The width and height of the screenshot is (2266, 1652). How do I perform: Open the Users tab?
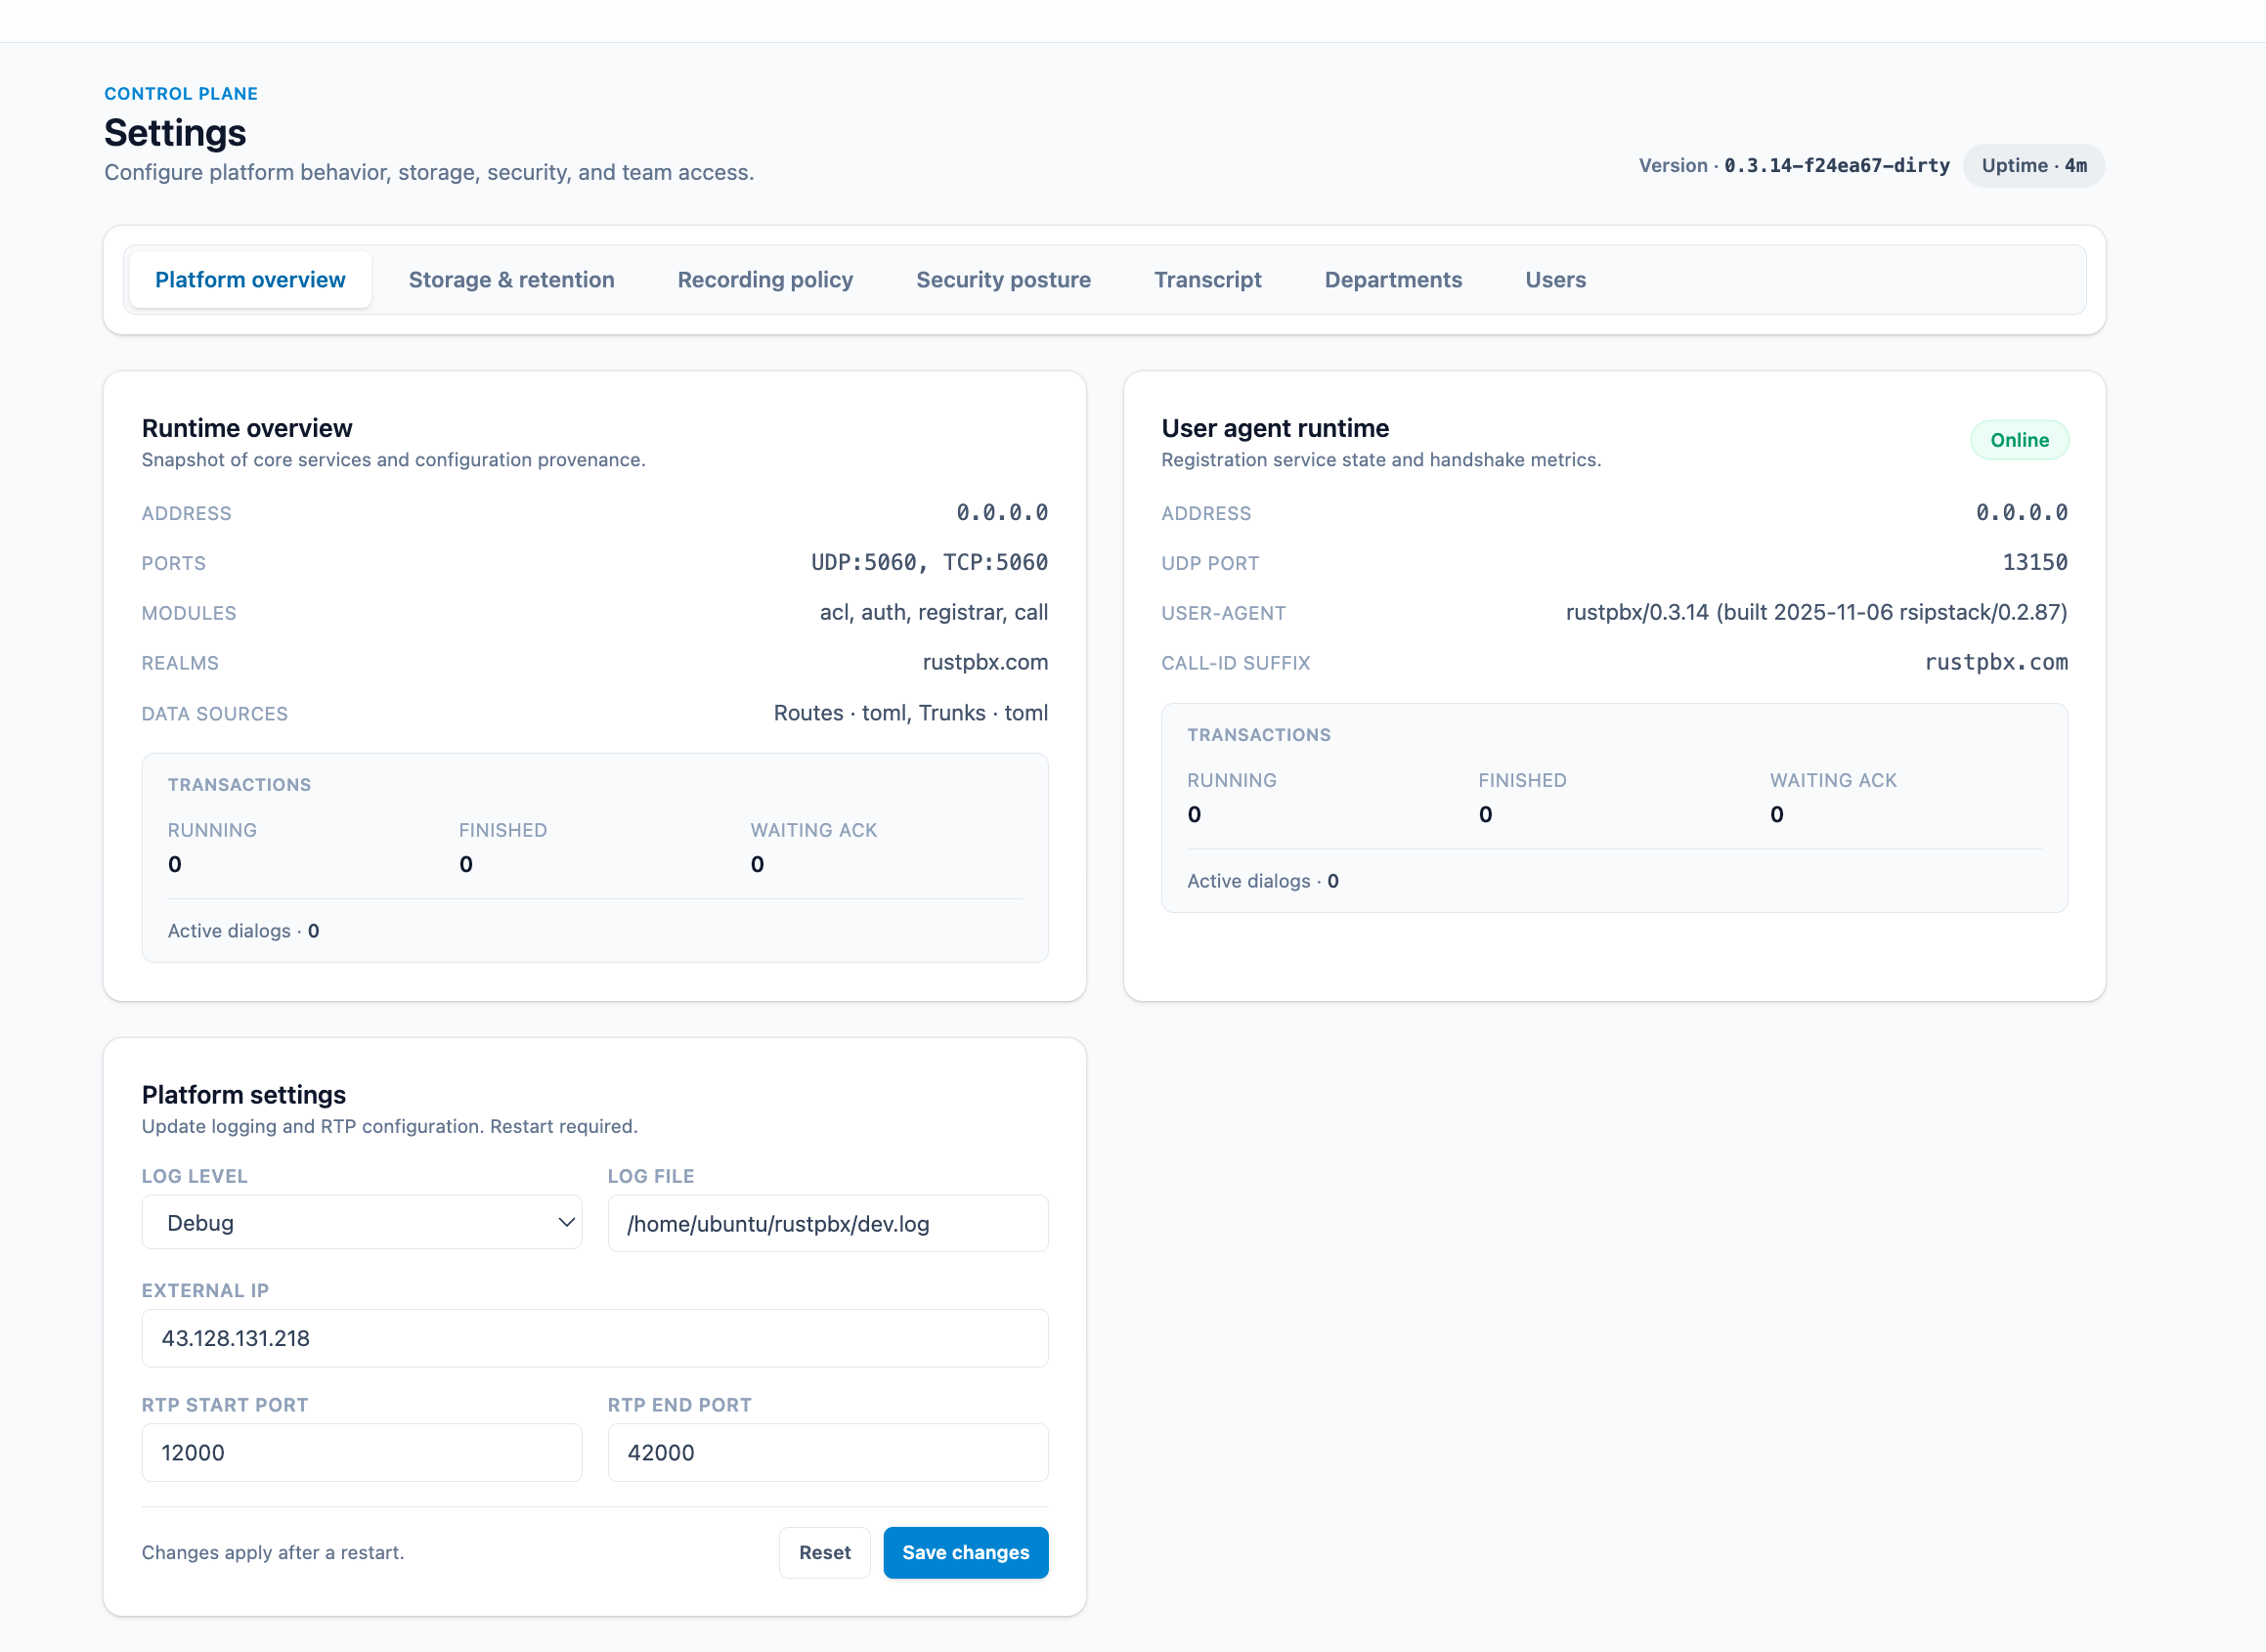(x=1555, y=280)
